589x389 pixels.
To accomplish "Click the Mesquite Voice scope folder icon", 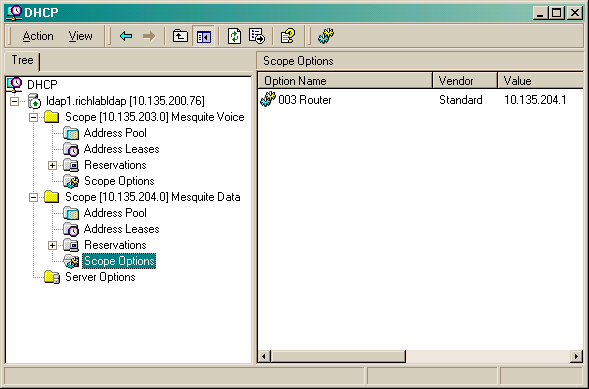I will tap(52, 117).
